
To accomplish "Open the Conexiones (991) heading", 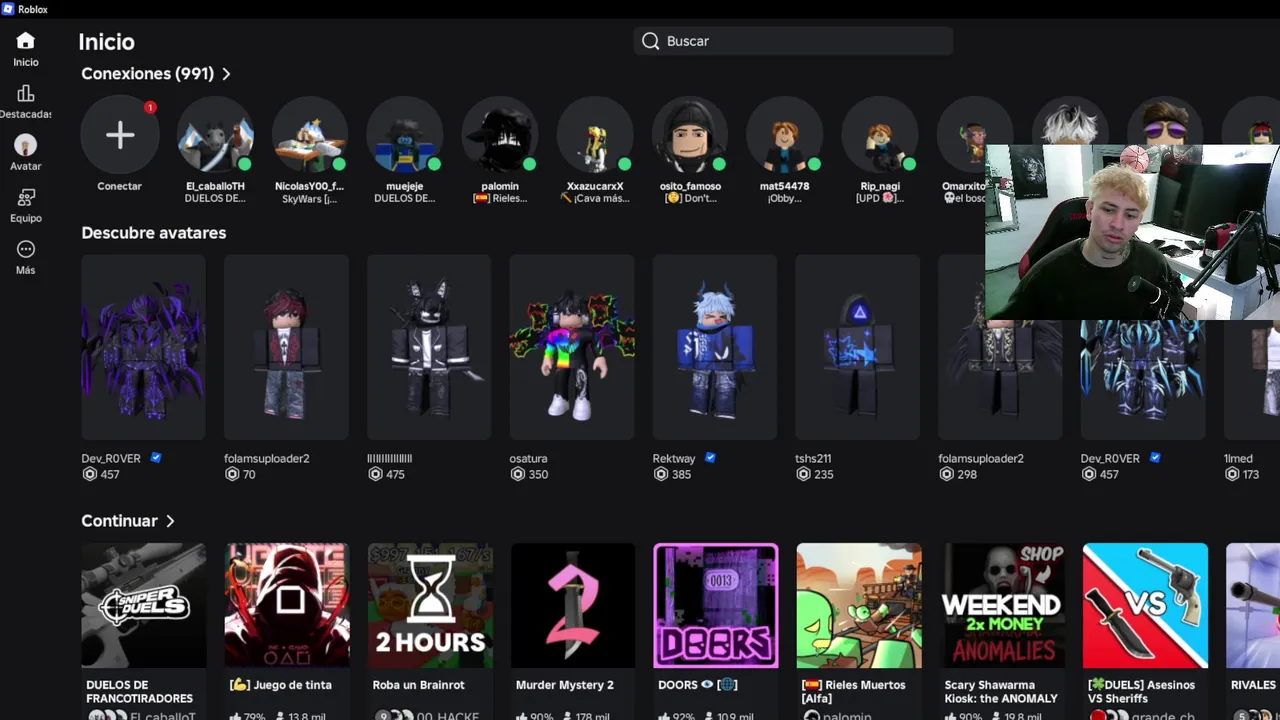I will pos(148,74).
